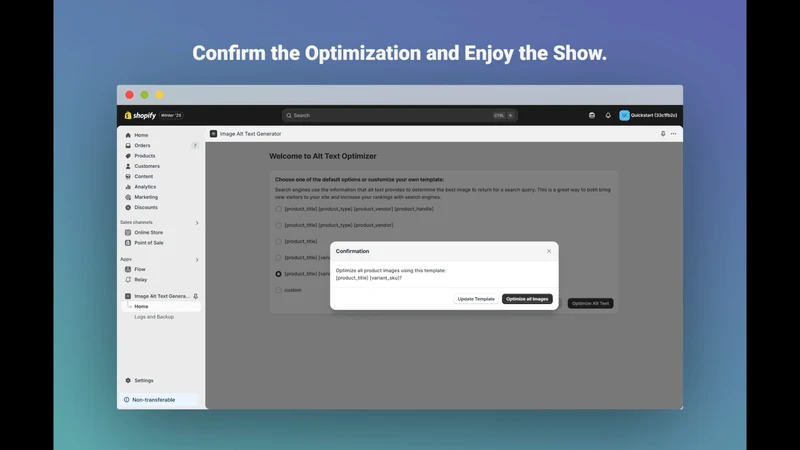800x450 pixels.
Task: Click the search magnifier icon
Action: (289, 115)
